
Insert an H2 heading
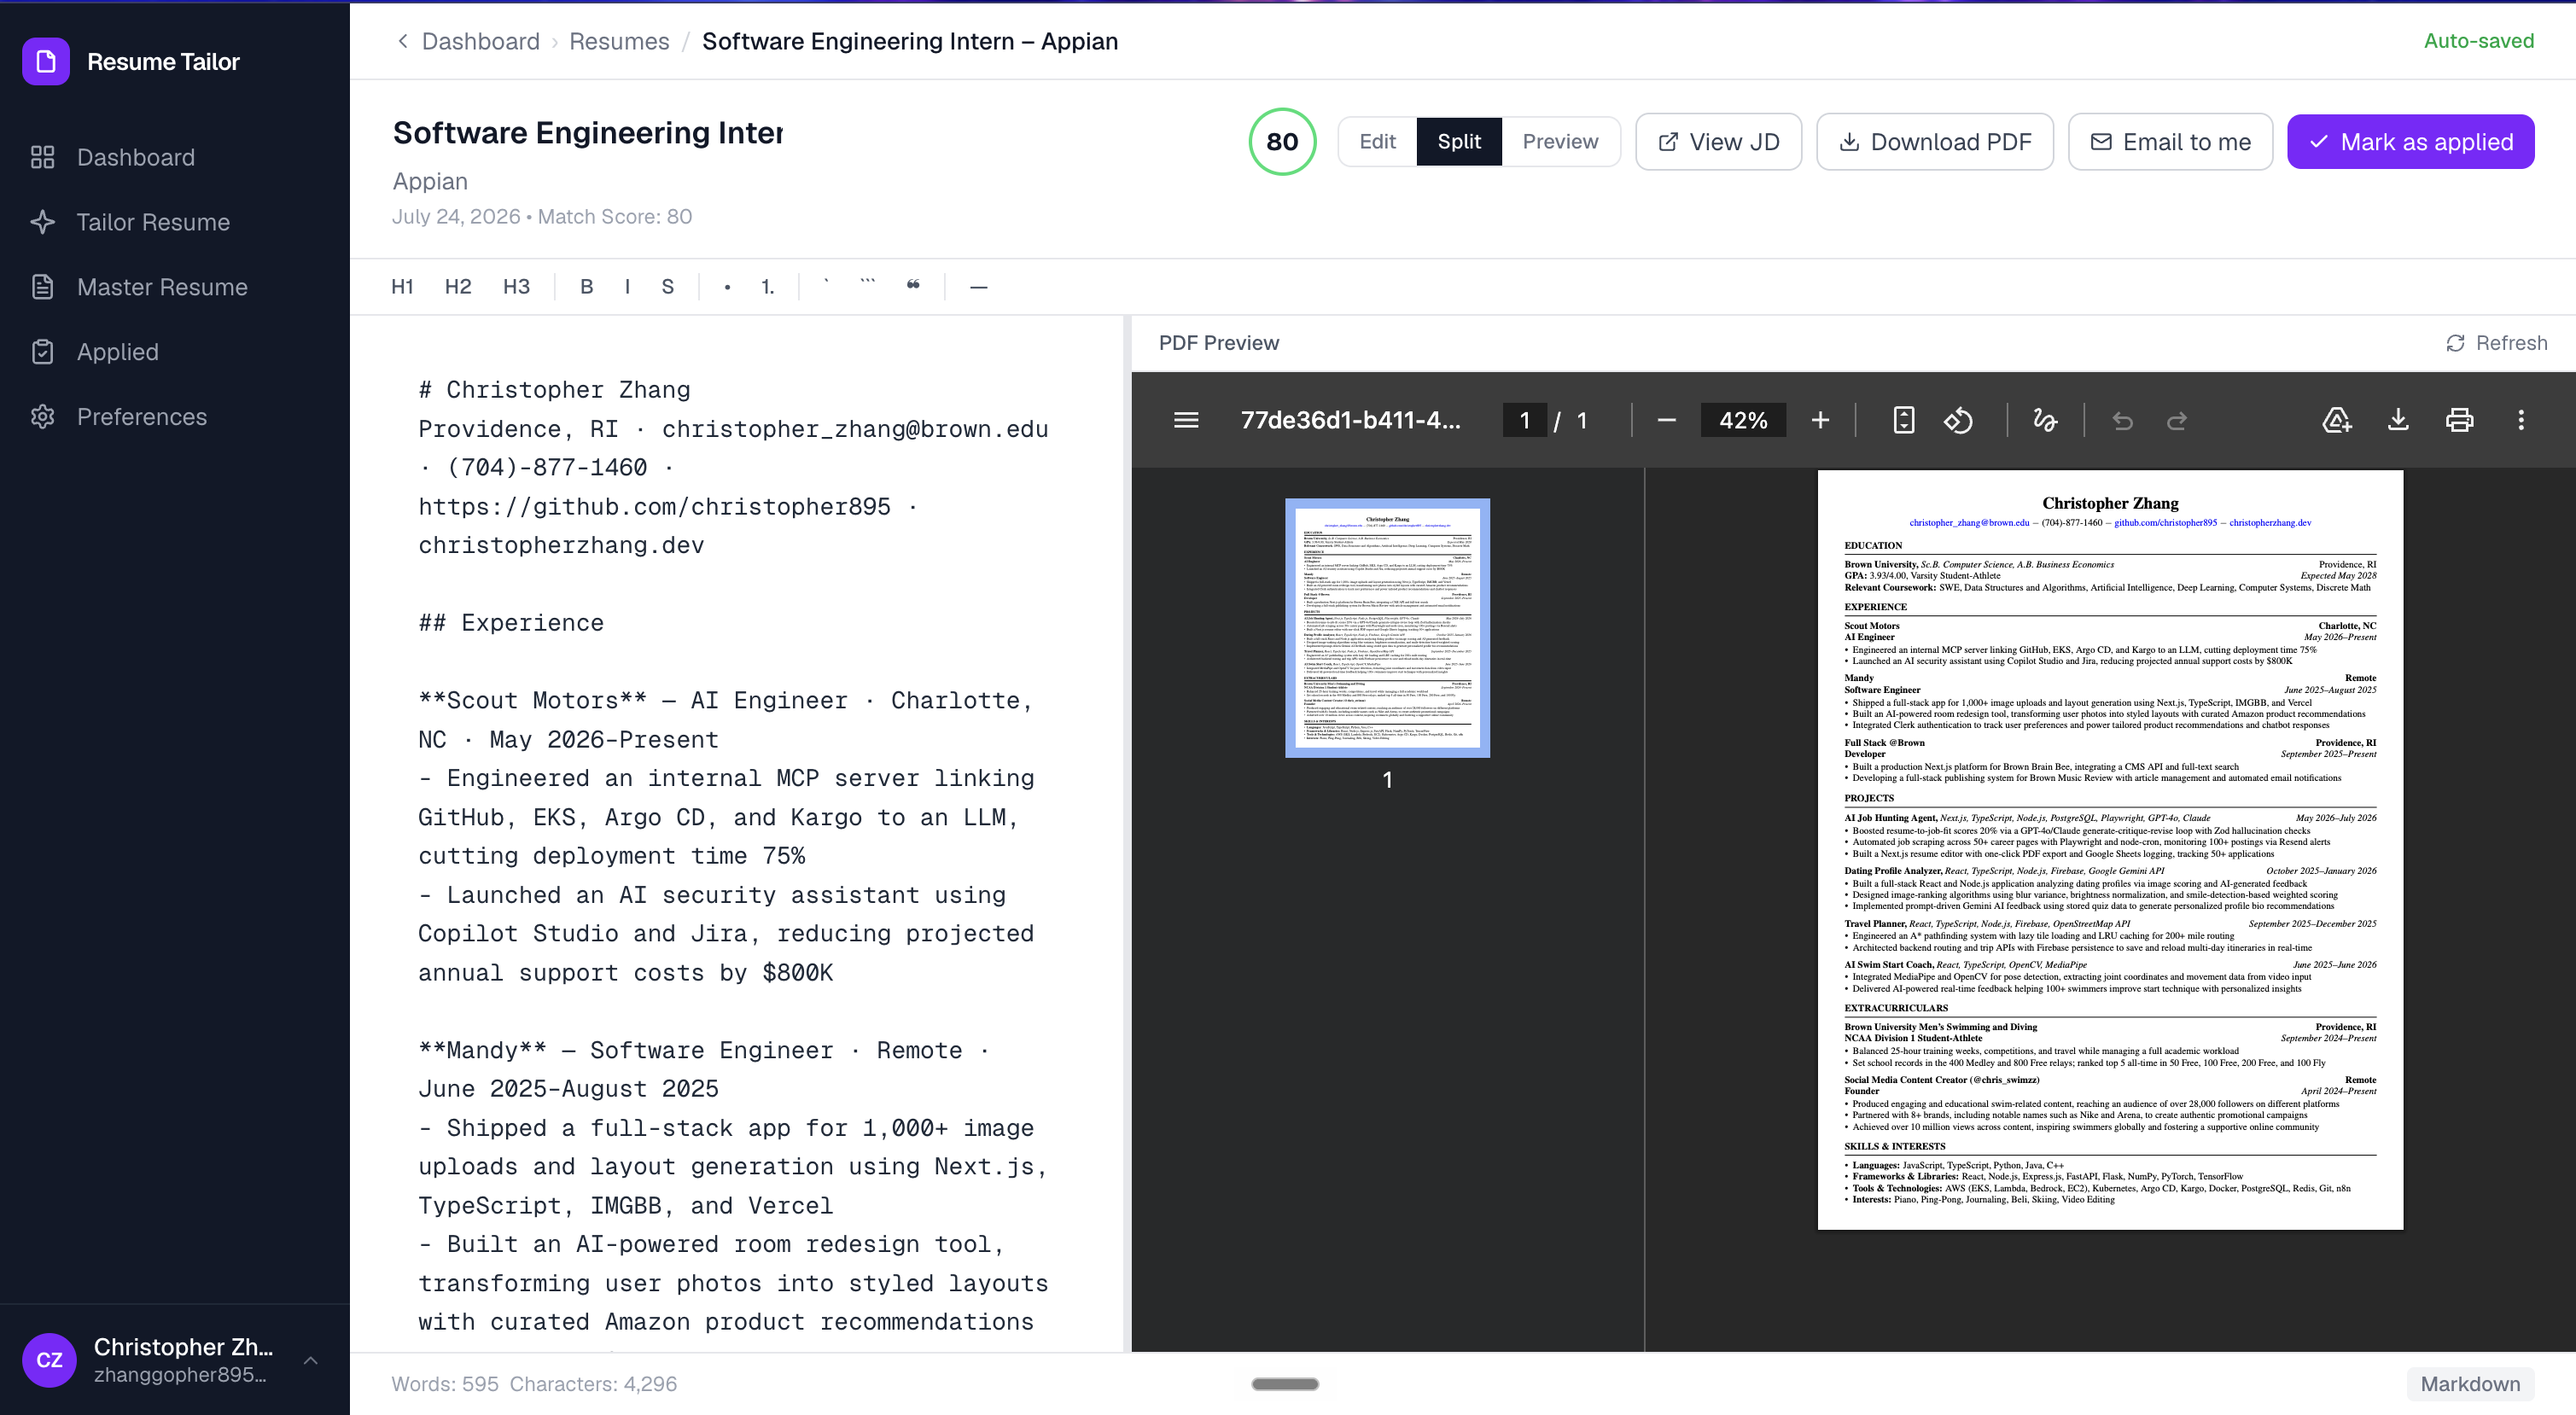click(x=458, y=287)
